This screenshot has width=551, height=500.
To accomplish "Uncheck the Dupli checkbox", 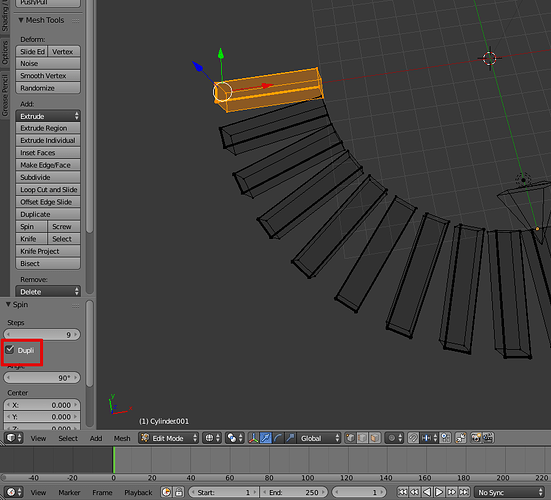I will pyautogui.click(x=10, y=350).
